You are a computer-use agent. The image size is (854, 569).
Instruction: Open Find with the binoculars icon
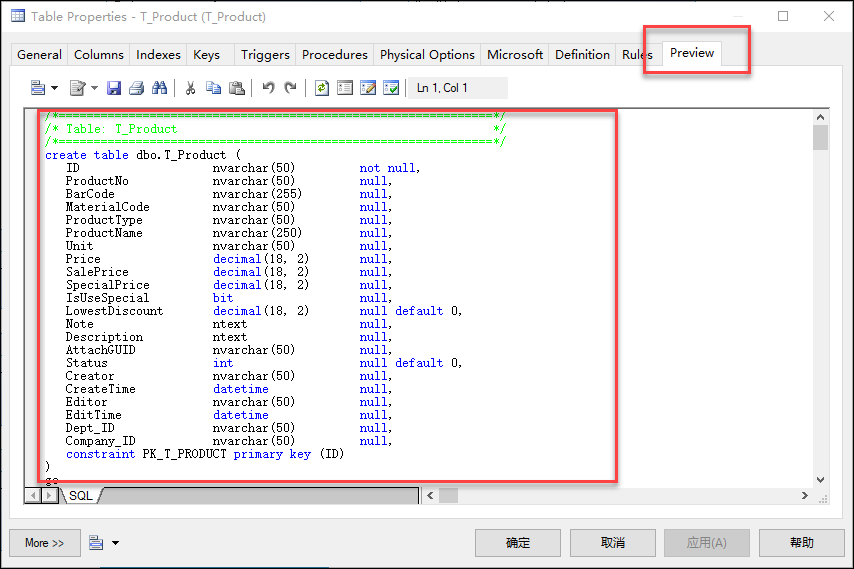[159, 88]
